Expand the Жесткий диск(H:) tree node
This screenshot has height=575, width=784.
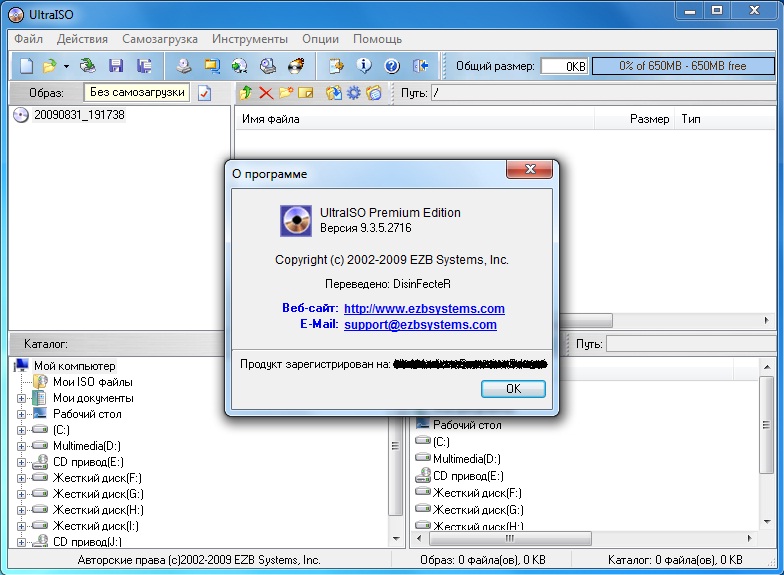pyautogui.click(x=22, y=510)
